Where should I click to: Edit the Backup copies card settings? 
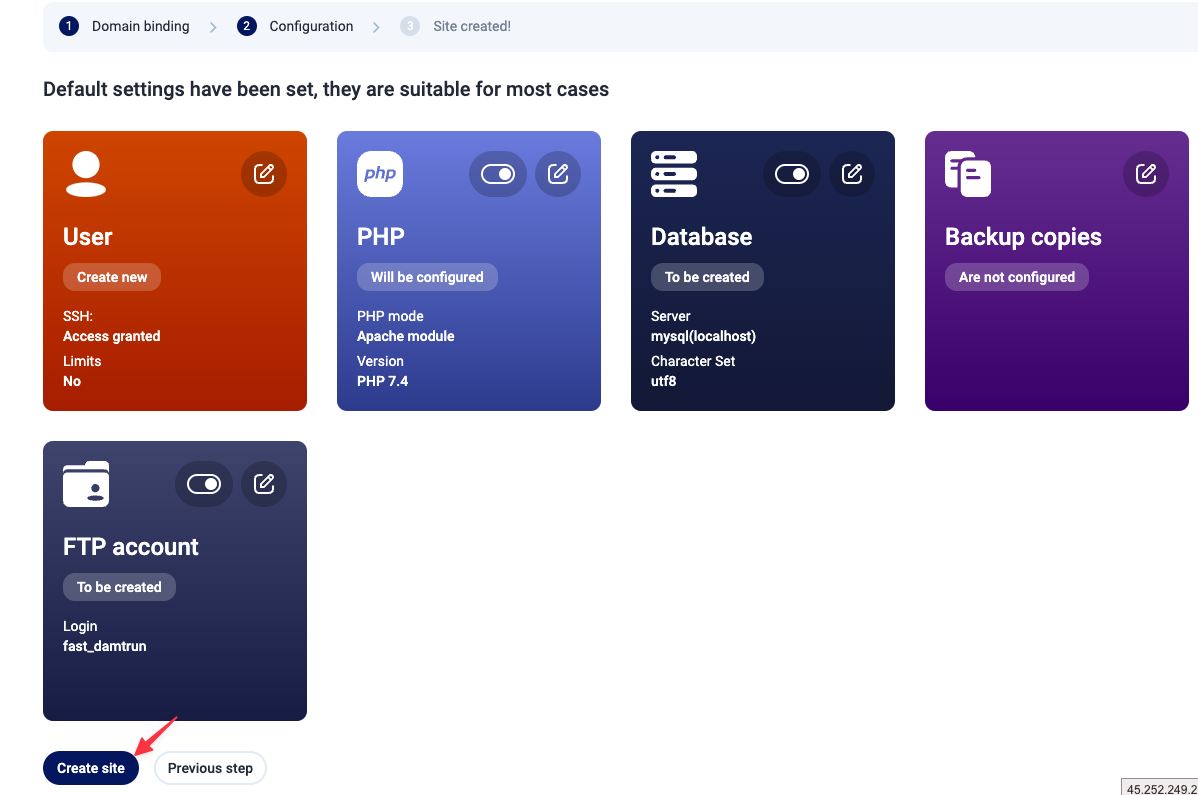[x=1146, y=174]
